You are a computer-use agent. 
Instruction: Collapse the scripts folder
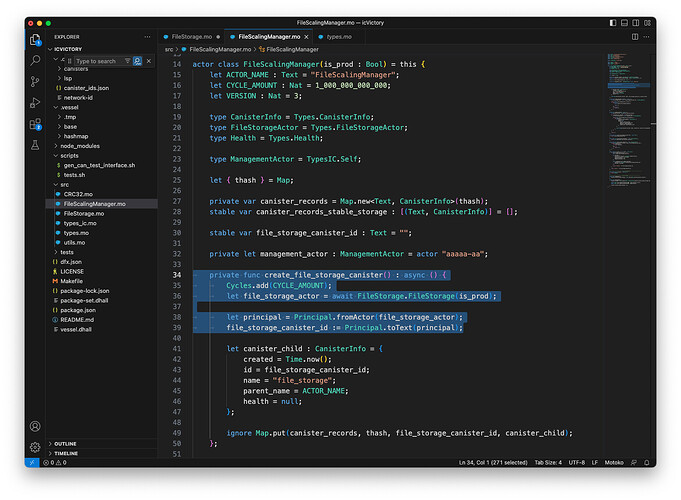pyautogui.click(x=69, y=156)
